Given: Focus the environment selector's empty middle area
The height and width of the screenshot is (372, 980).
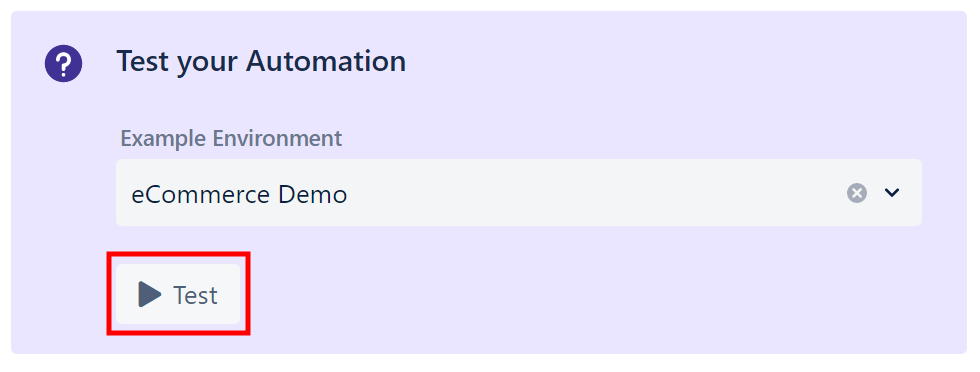Looking at the screenshot, I should 594,193.
